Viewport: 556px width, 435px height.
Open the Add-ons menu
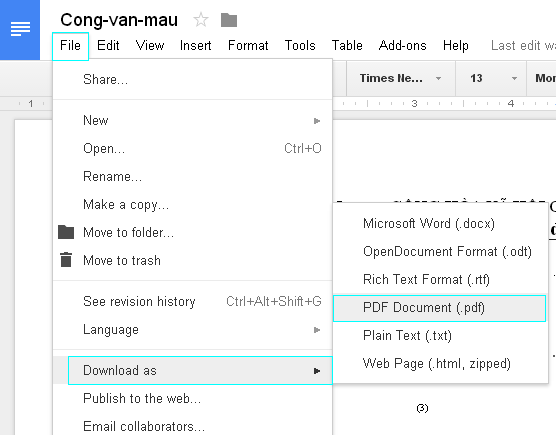coord(402,46)
